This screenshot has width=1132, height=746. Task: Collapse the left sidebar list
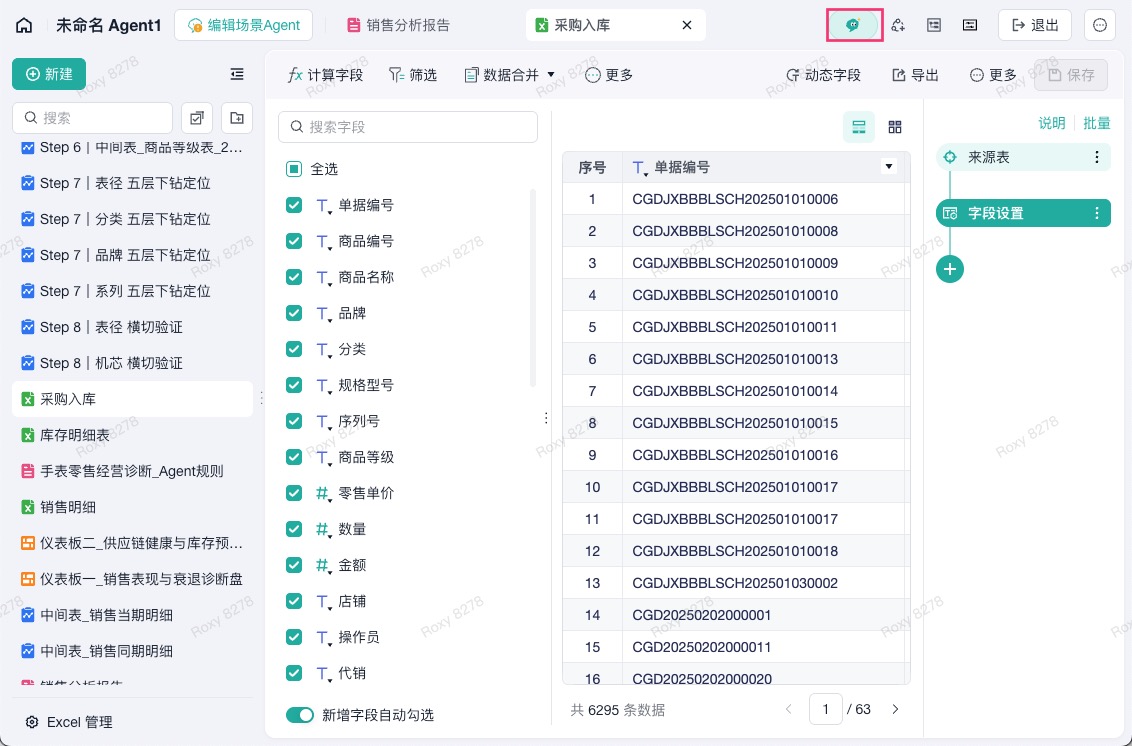point(237,74)
